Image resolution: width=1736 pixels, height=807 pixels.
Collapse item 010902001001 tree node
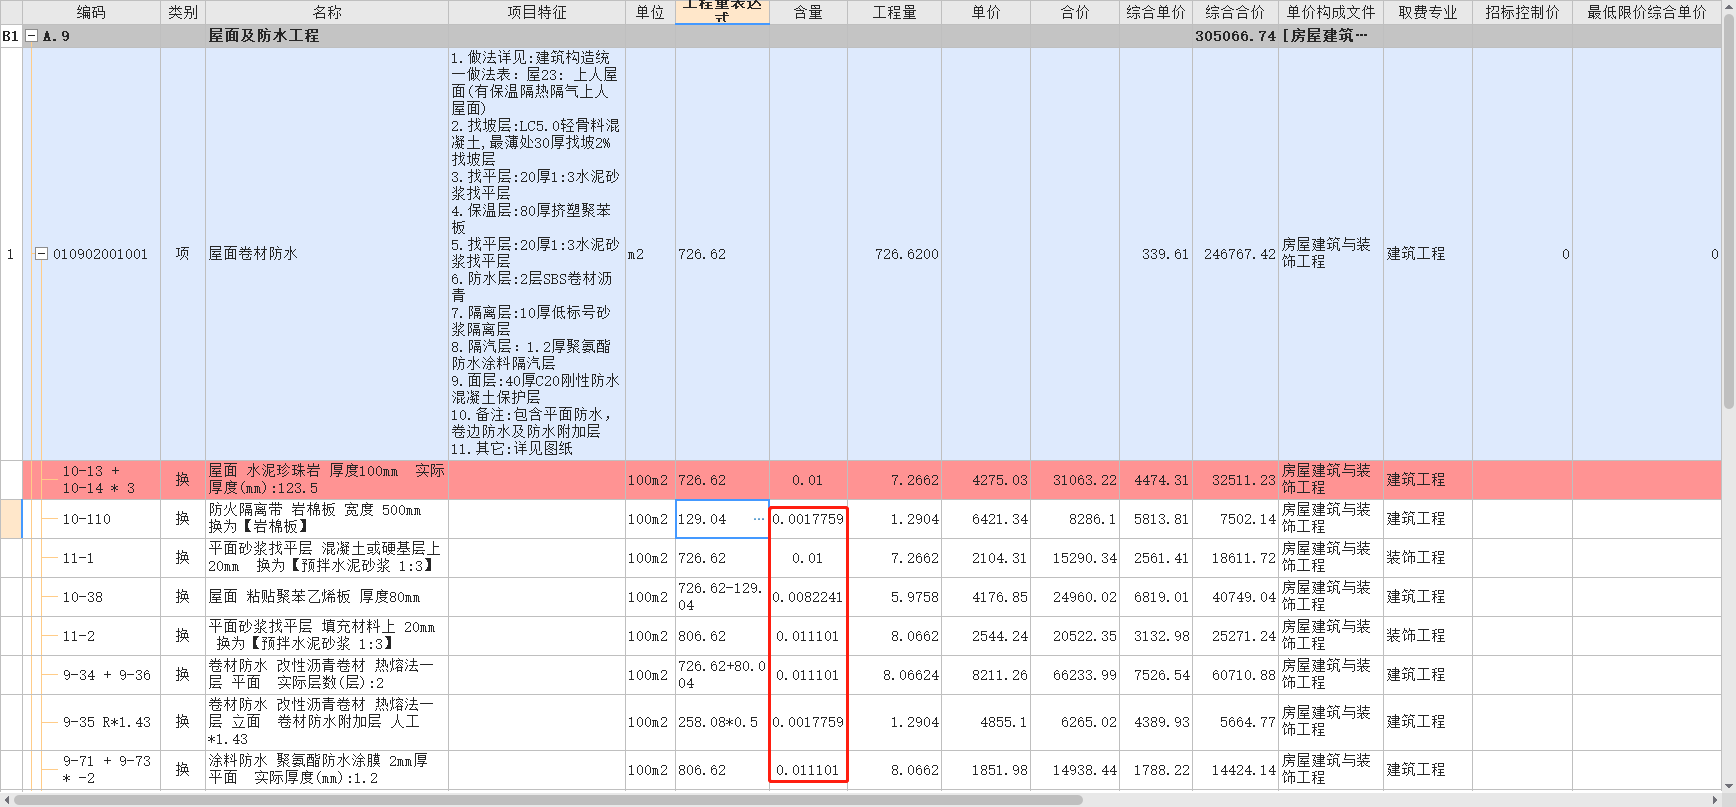click(42, 254)
